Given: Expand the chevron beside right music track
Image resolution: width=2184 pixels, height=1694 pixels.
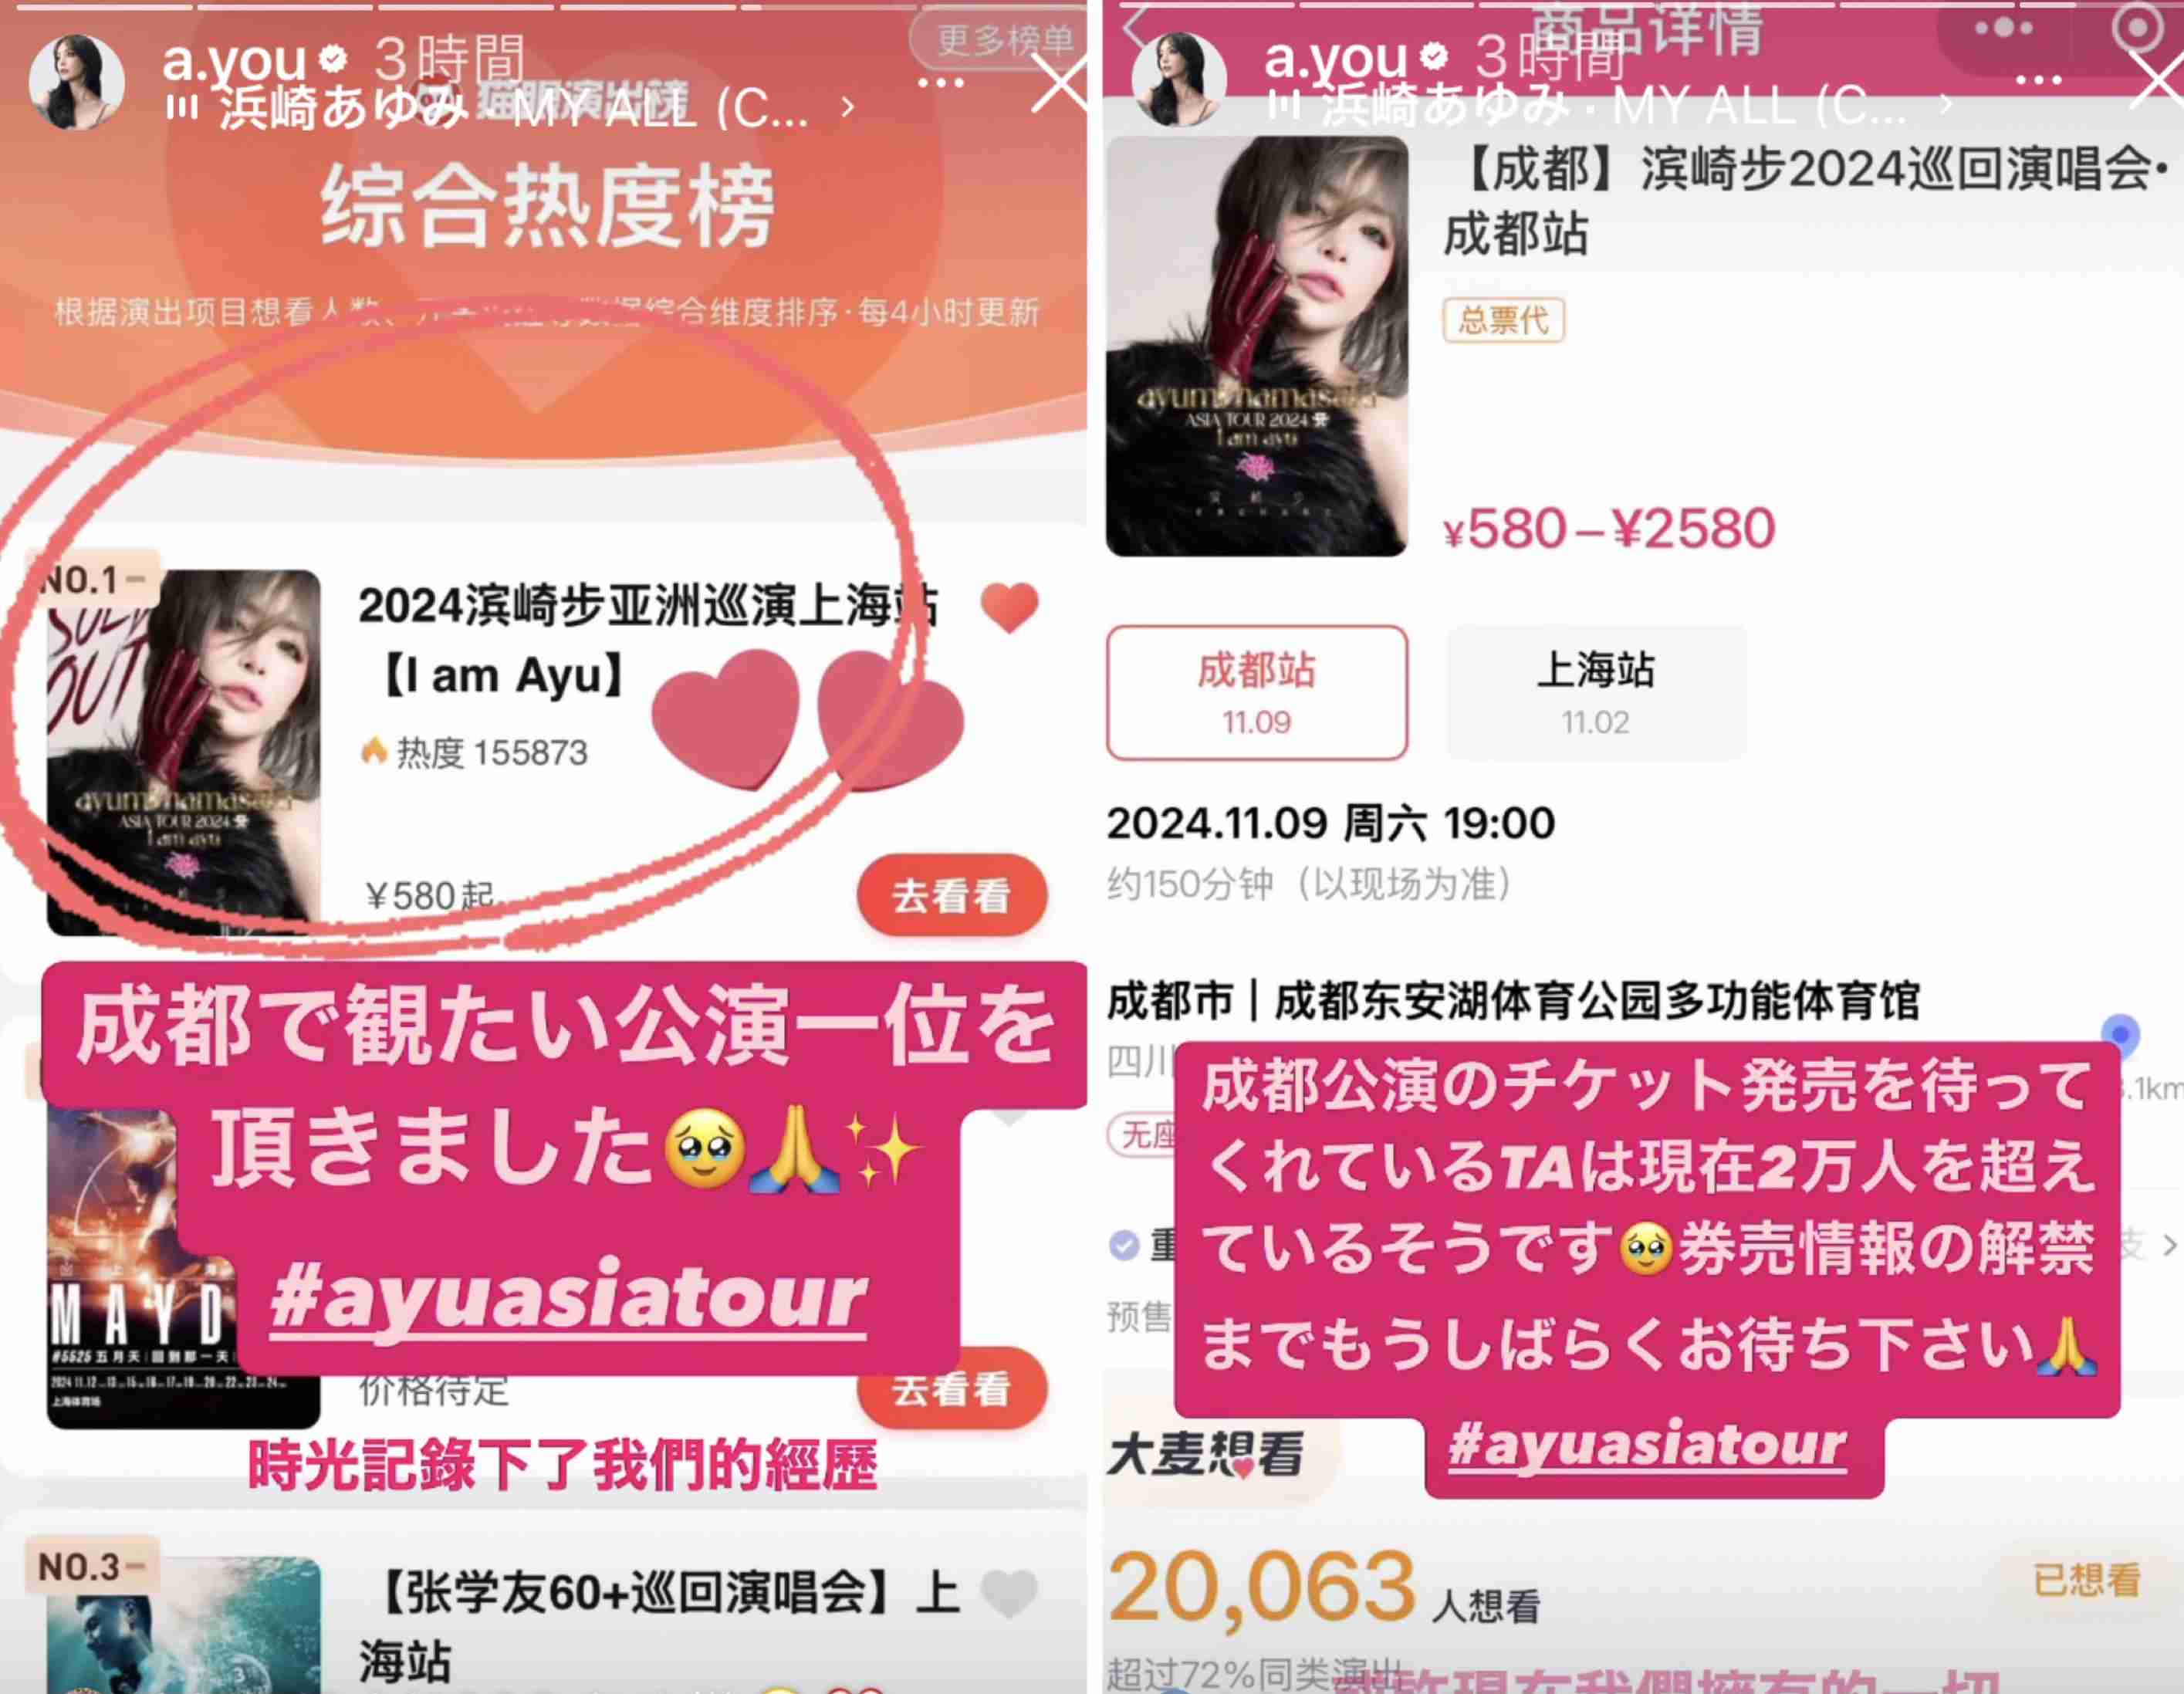Looking at the screenshot, I should tap(1945, 104).
